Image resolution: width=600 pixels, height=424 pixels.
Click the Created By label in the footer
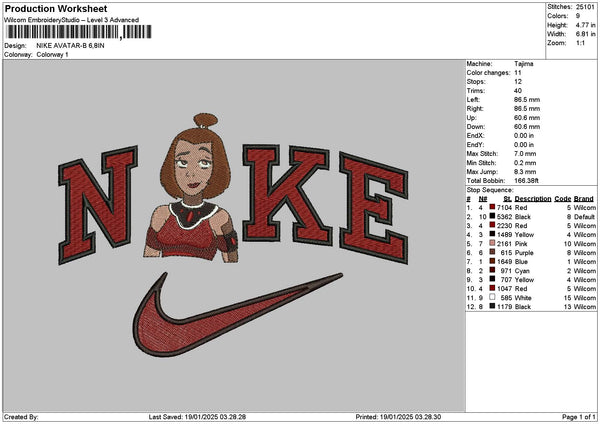[x=21, y=417]
